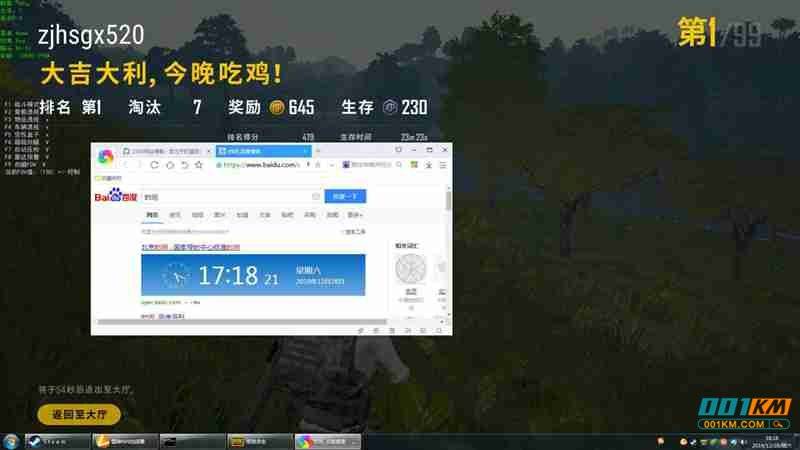Click the camera image-search icon in Baidu box

(316, 196)
